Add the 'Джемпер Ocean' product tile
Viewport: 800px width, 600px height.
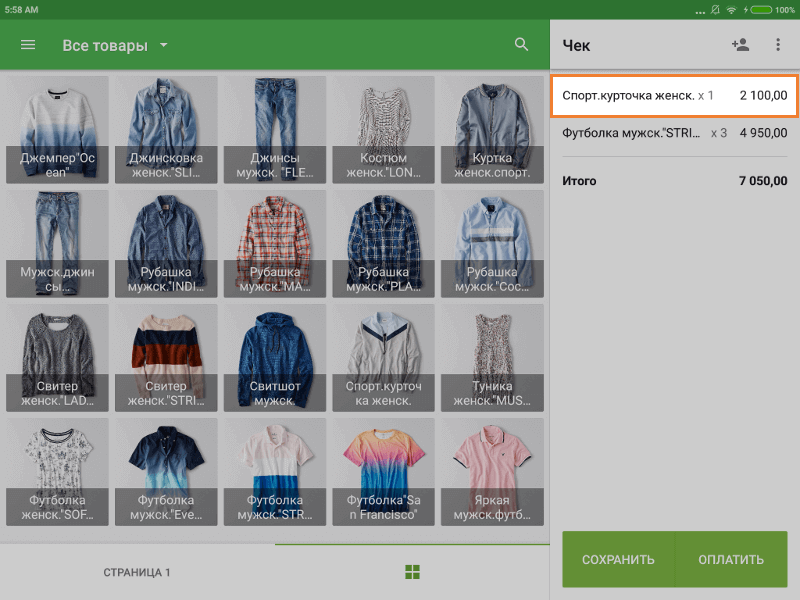[58, 130]
